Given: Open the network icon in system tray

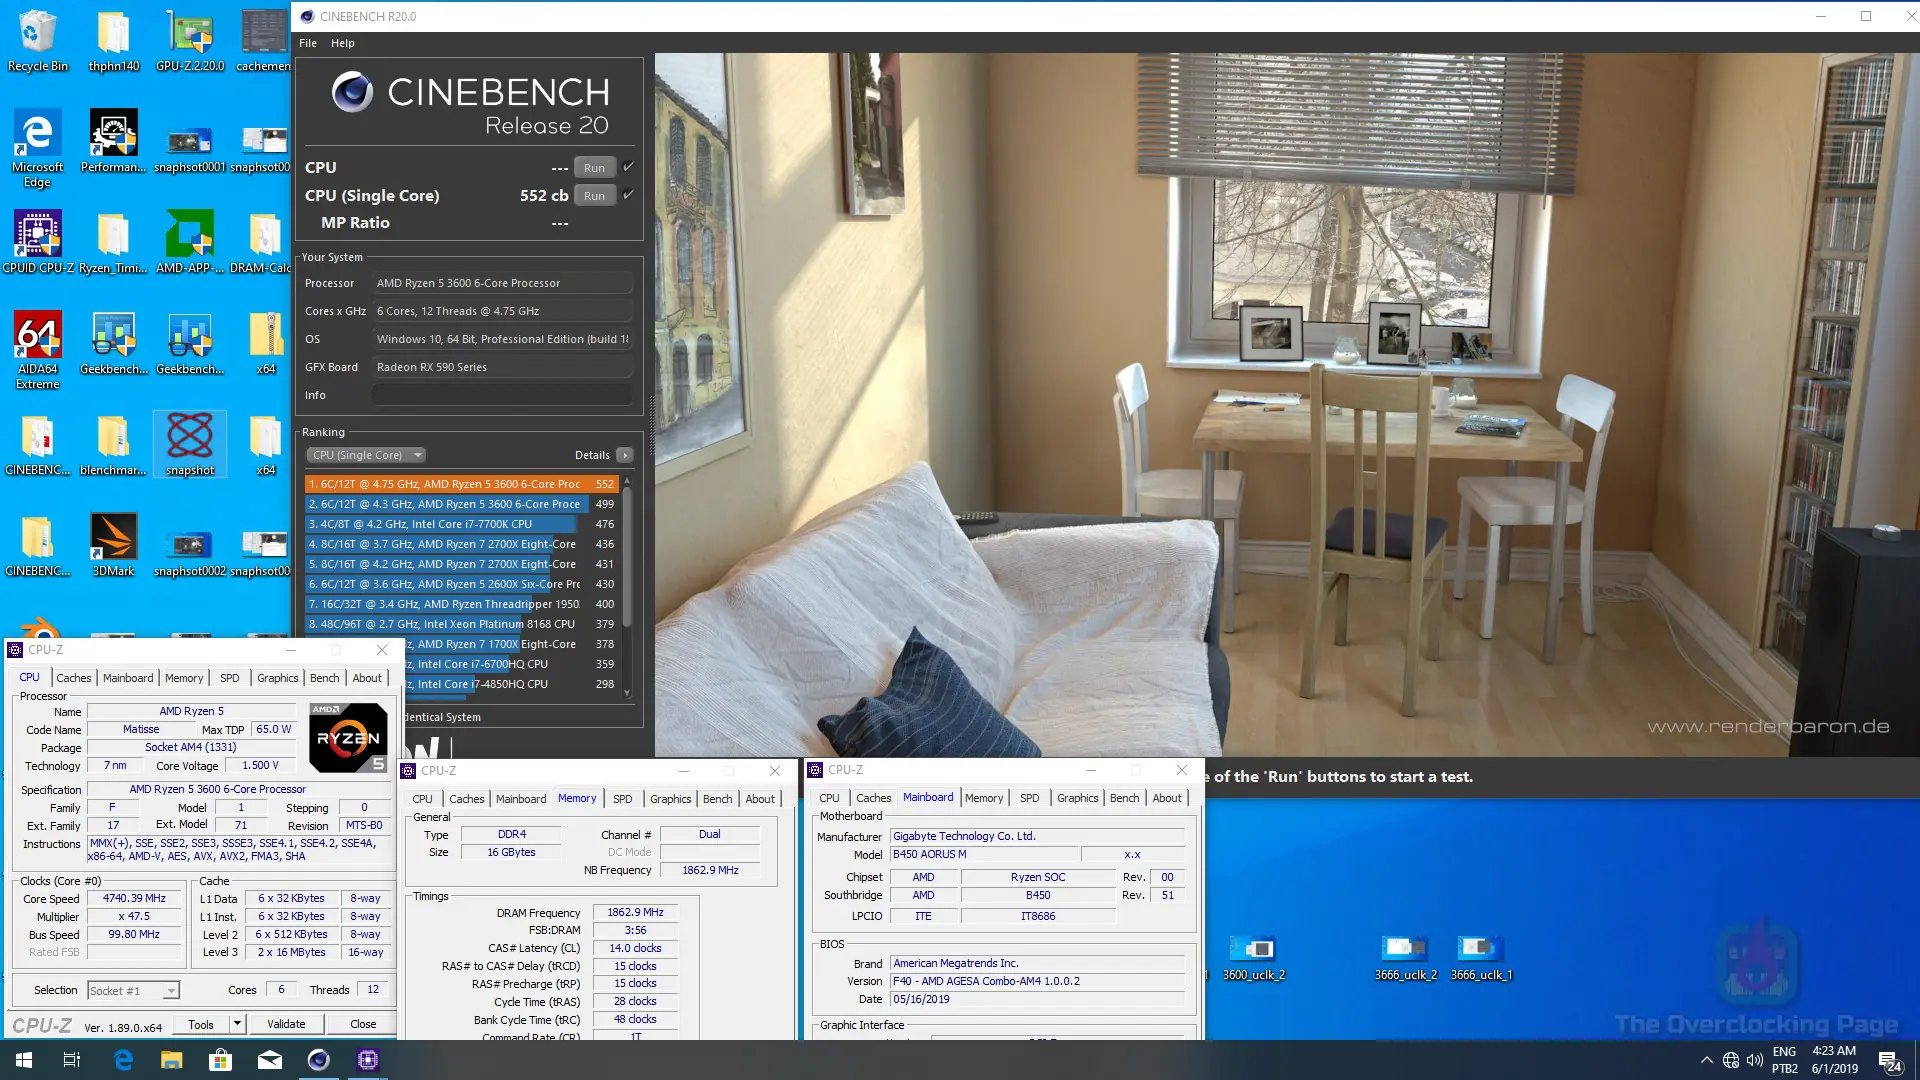Looking at the screenshot, I should pyautogui.click(x=1731, y=1060).
